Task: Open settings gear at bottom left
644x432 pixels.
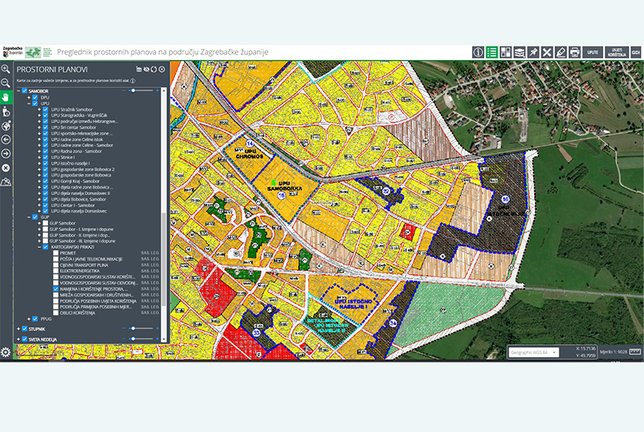Action: tap(6, 352)
